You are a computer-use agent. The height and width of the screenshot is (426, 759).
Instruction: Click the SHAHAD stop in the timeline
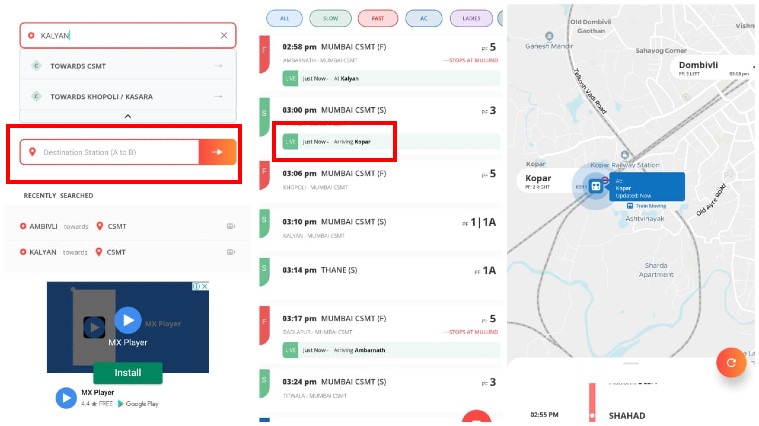pos(627,415)
